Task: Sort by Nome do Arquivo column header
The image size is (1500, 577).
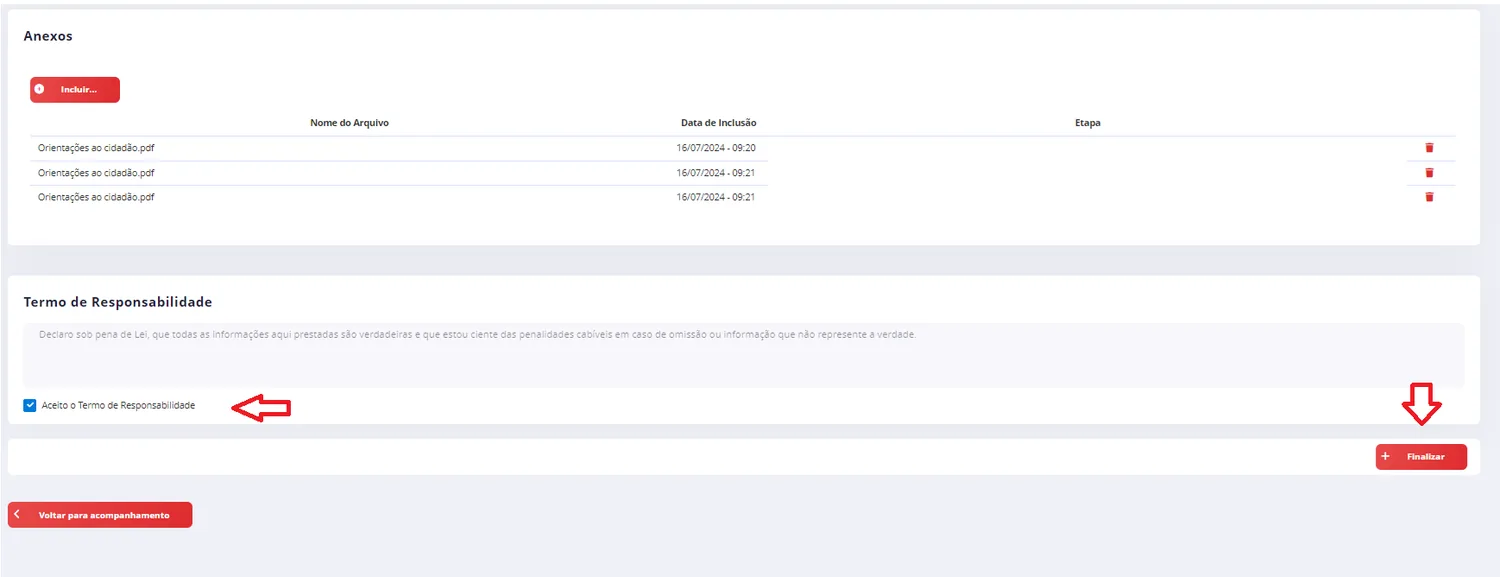Action: coord(349,123)
